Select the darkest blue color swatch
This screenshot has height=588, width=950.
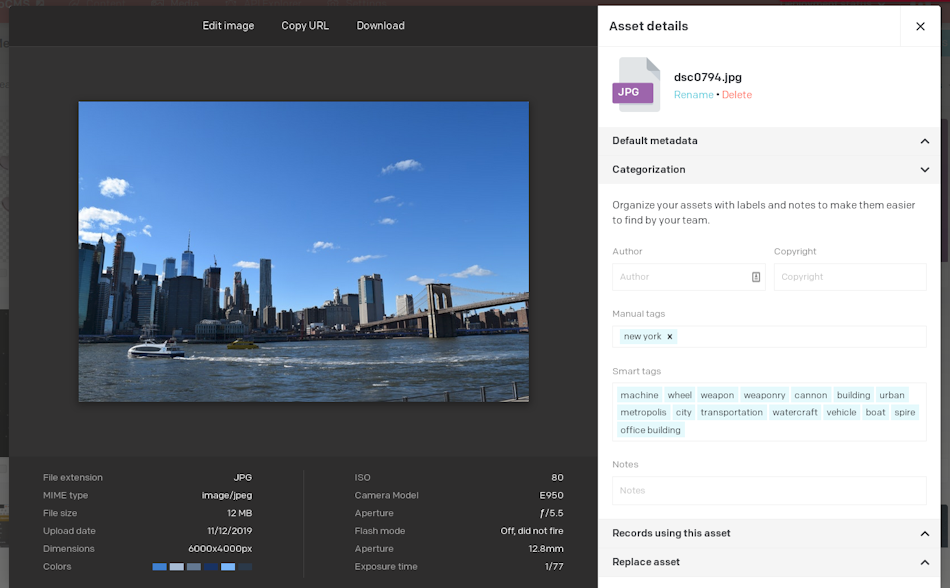tap(210, 566)
